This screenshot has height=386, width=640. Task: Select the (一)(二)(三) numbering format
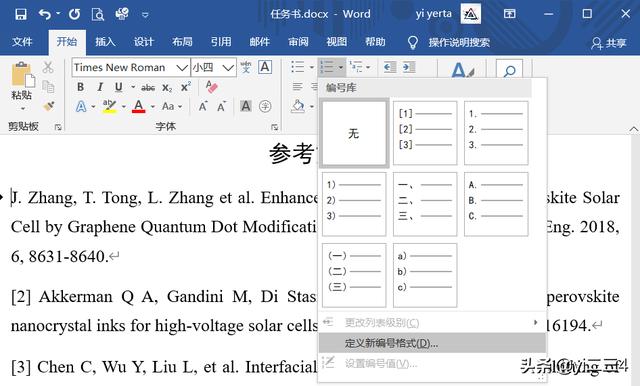(354, 275)
